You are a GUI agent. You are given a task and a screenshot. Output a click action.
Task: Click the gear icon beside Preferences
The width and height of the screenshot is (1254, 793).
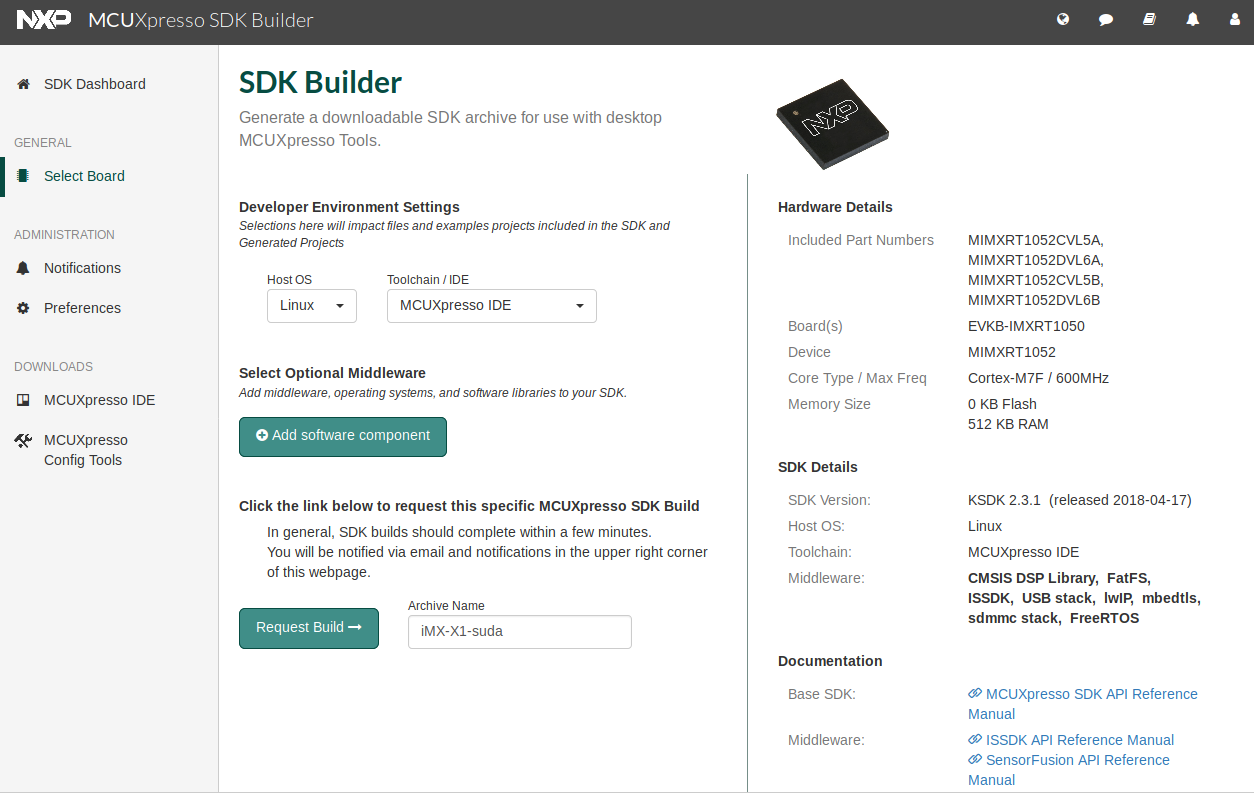pos(23,308)
